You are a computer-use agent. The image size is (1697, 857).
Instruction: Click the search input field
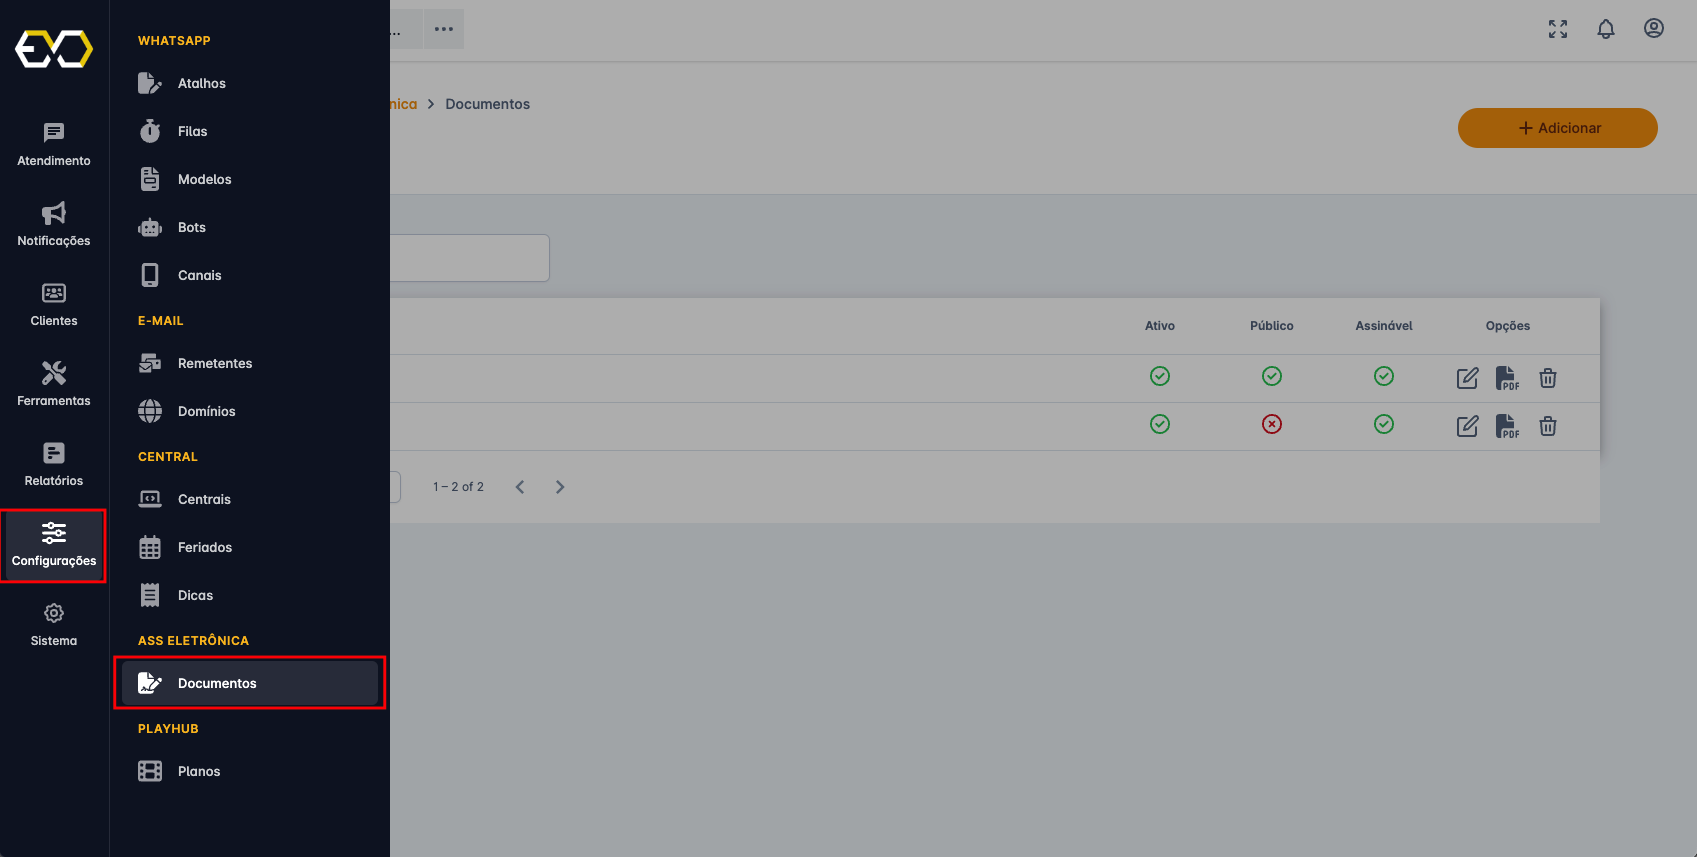(x=470, y=258)
